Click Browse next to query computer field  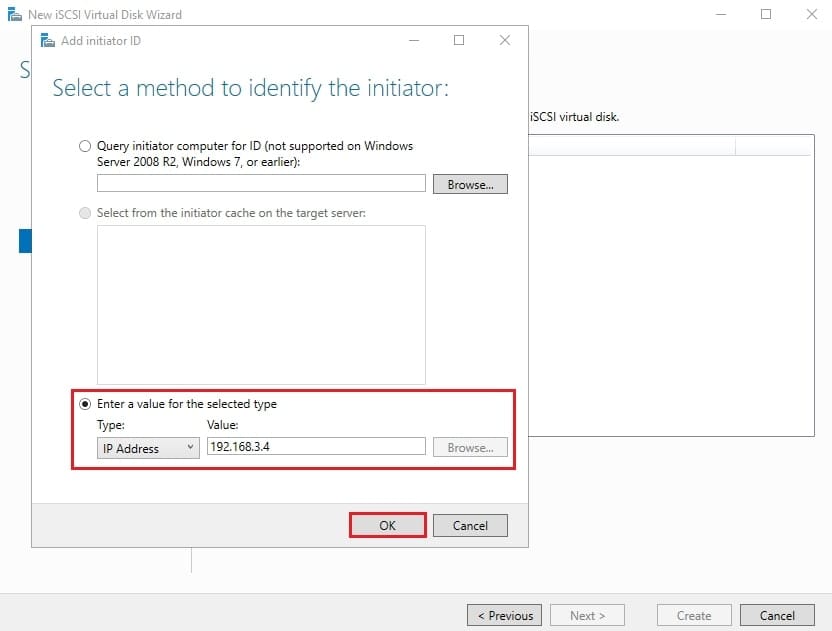[x=470, y=184]
